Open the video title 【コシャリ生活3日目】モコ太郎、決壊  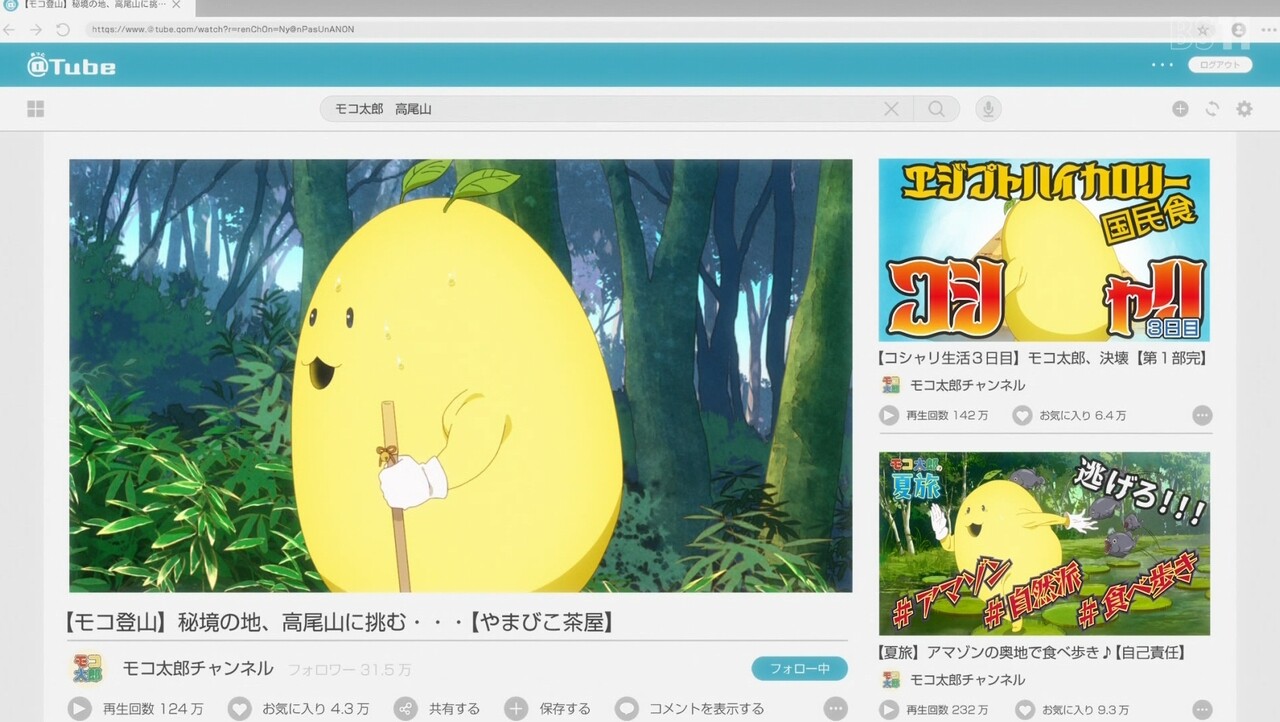(x=1043, y=358)
